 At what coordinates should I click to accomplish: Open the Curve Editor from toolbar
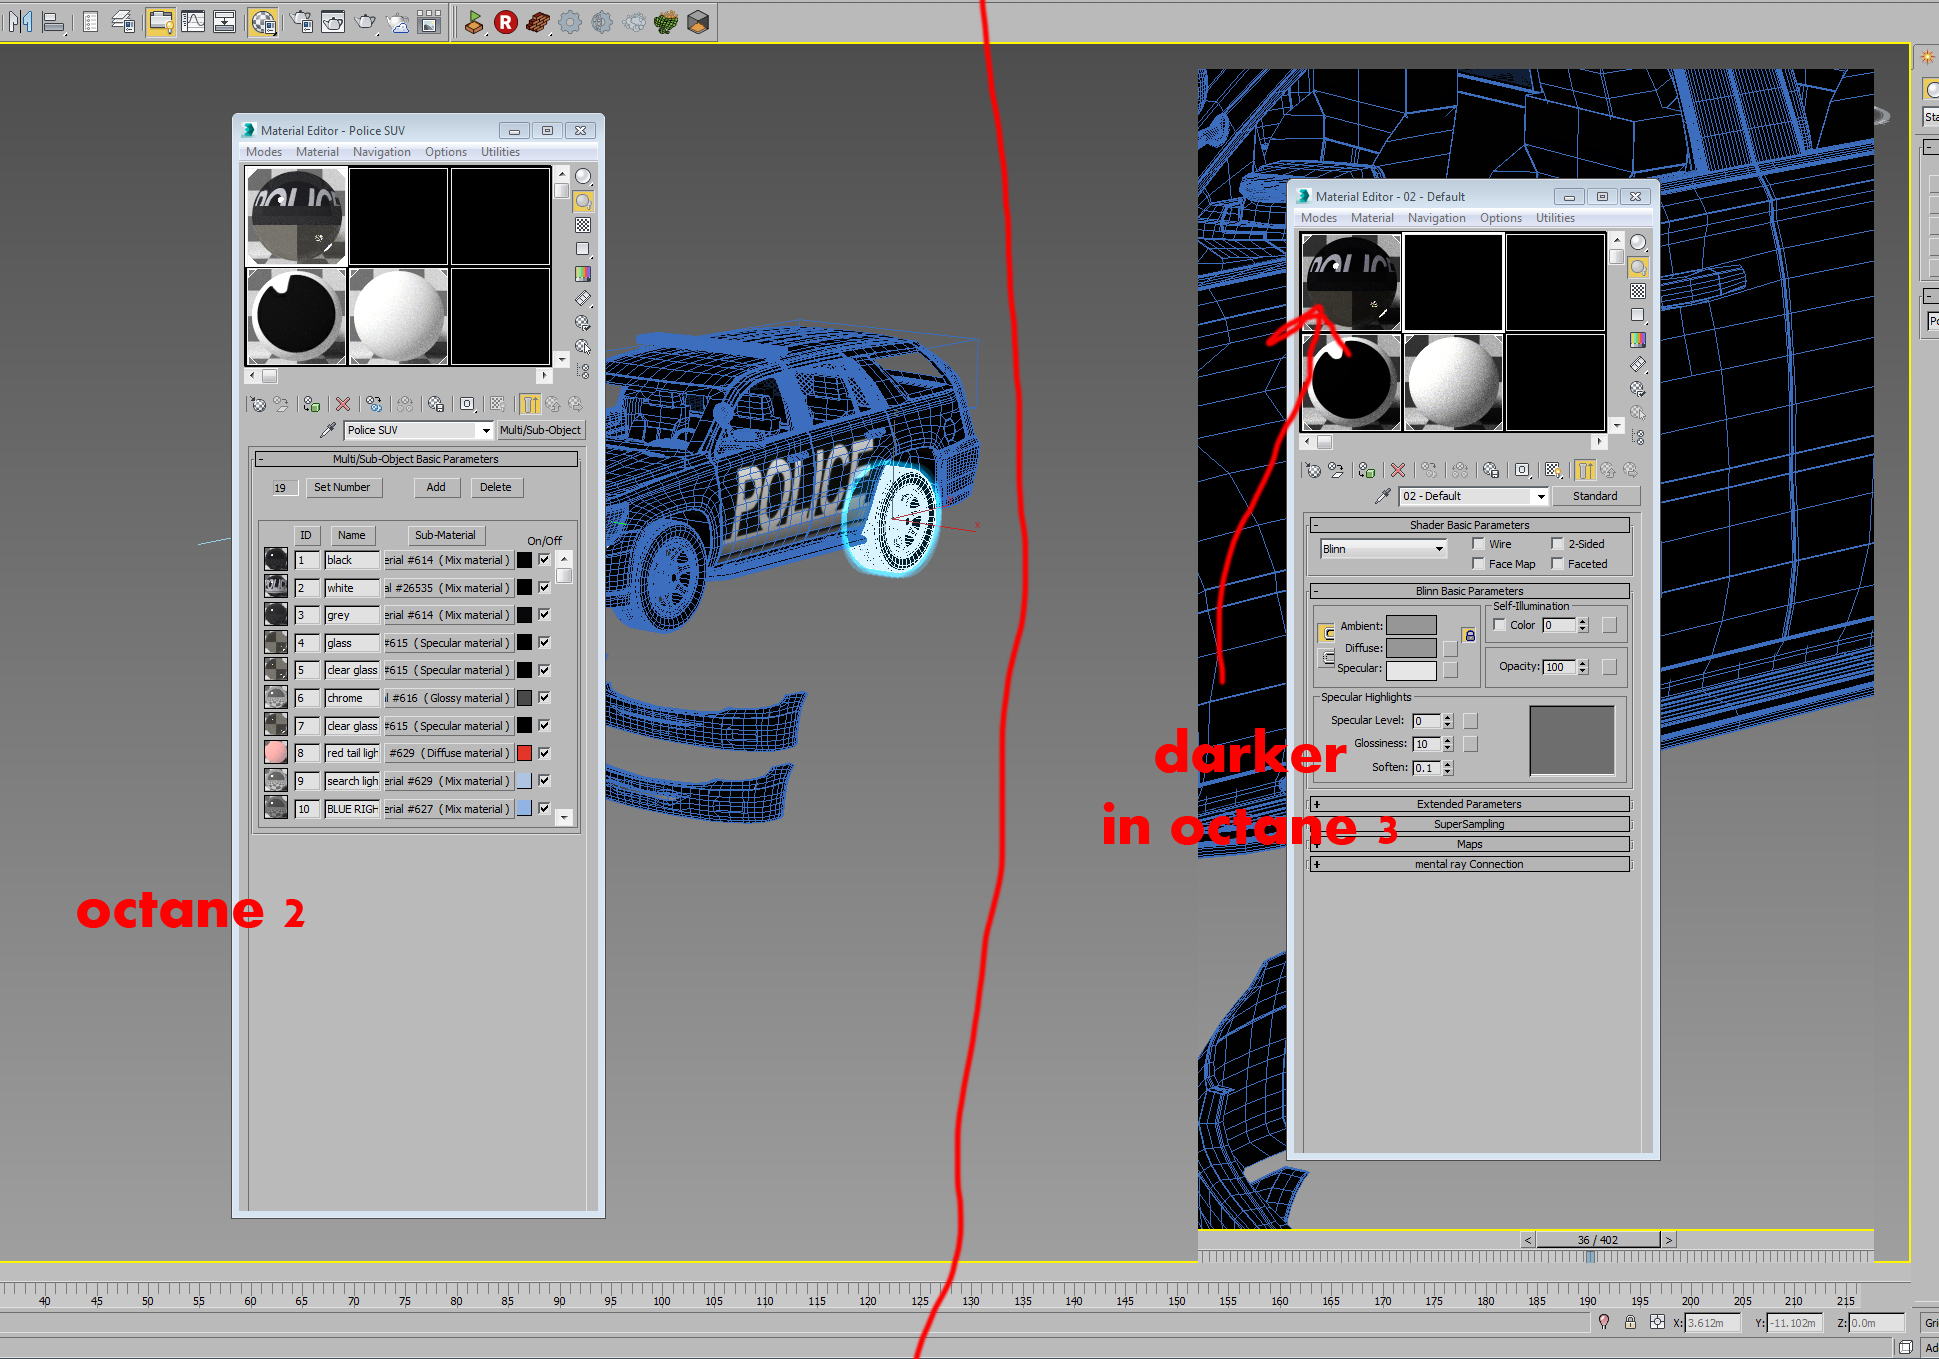pos(193,21)
